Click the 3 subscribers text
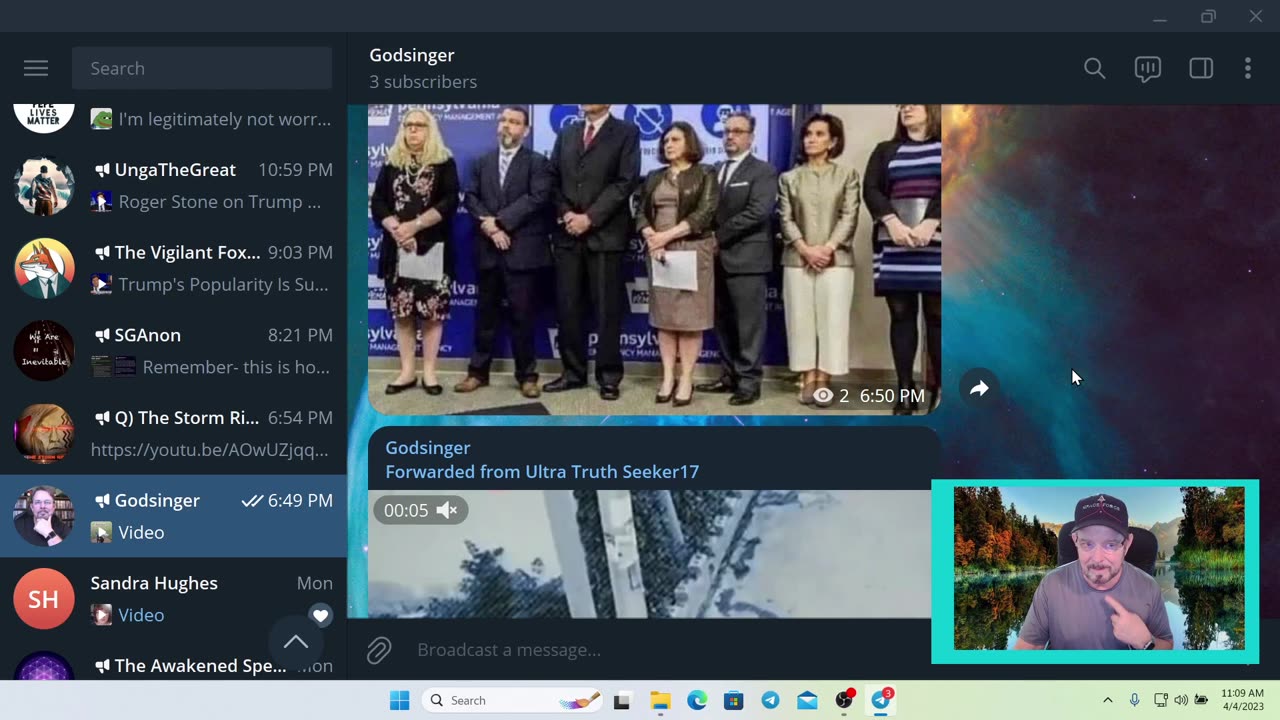The image size is (1280, 720). pos(423,82)
